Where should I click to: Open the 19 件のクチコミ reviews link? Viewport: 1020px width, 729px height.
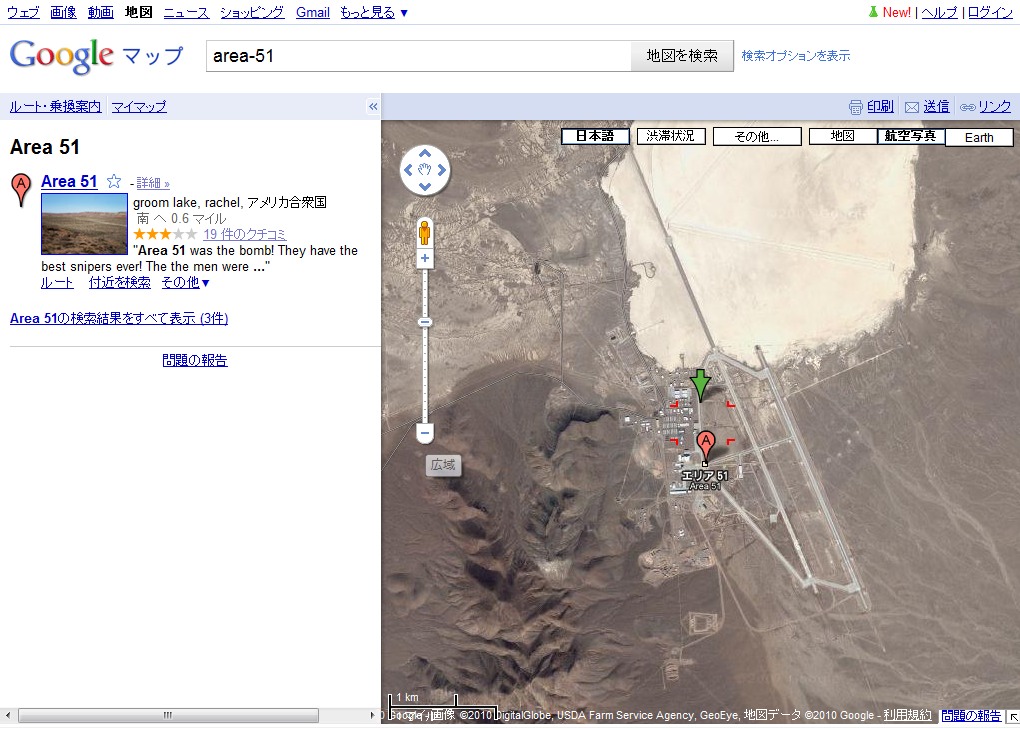click(x=245, y=234)
